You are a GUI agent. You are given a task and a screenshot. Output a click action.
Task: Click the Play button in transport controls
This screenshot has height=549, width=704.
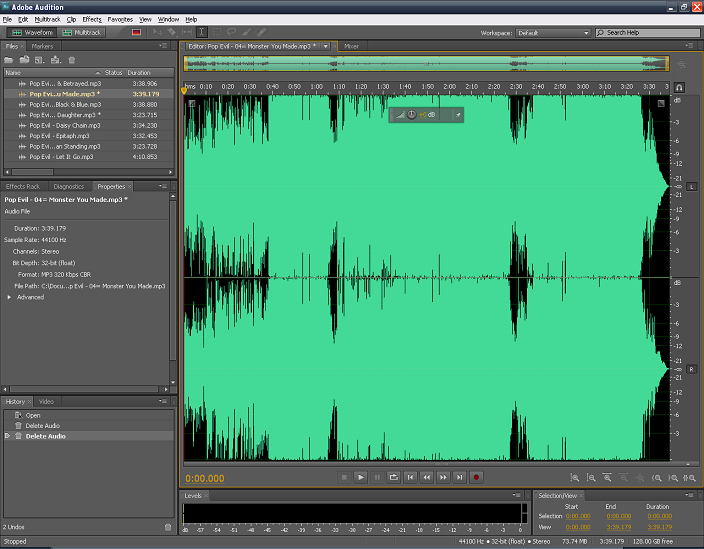coord(361,478)
